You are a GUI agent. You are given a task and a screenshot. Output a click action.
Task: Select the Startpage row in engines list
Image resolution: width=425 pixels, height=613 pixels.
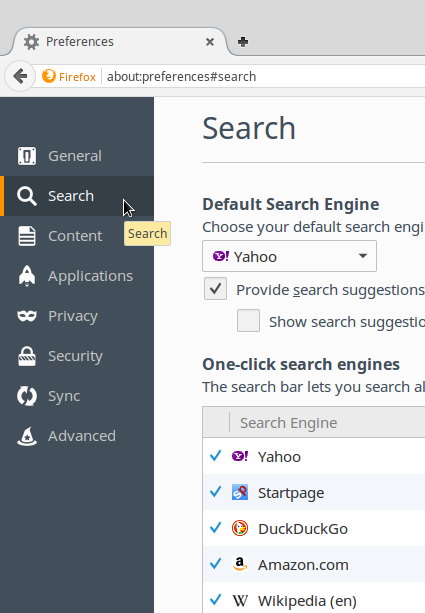314,492
